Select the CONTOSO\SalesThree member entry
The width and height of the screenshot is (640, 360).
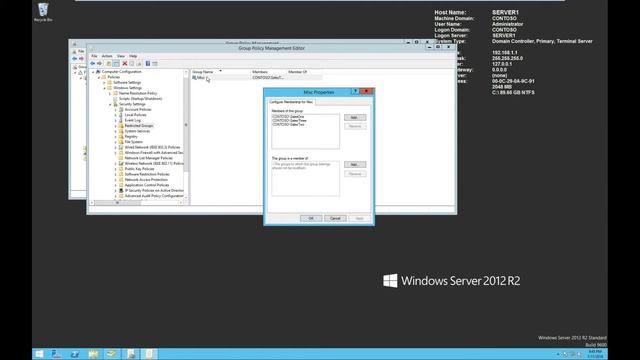coord(289,120)
